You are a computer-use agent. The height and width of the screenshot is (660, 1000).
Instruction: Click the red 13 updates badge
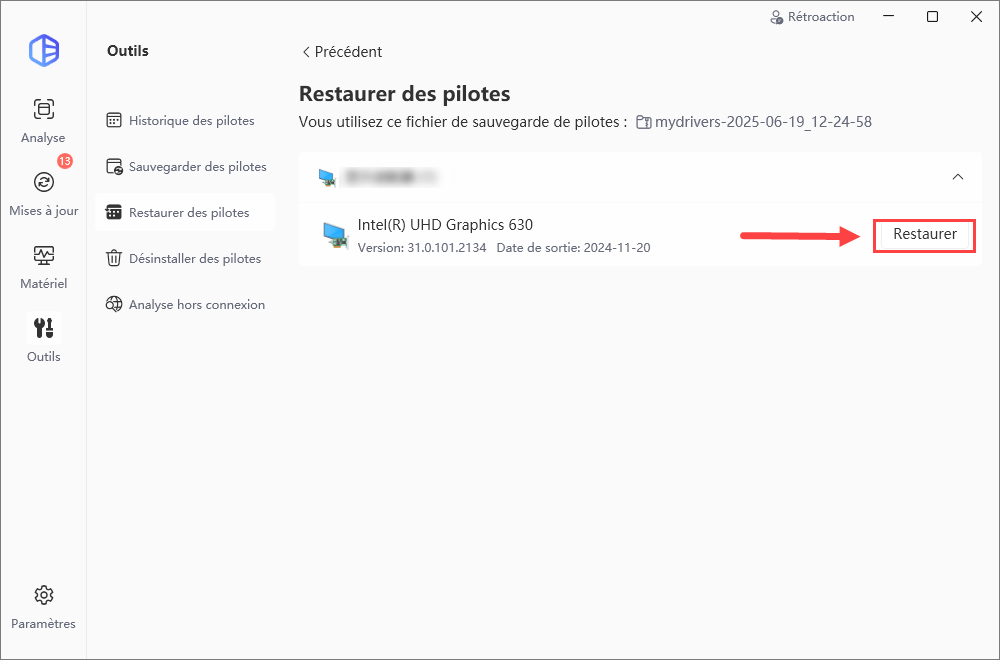[x=65, y=161]
